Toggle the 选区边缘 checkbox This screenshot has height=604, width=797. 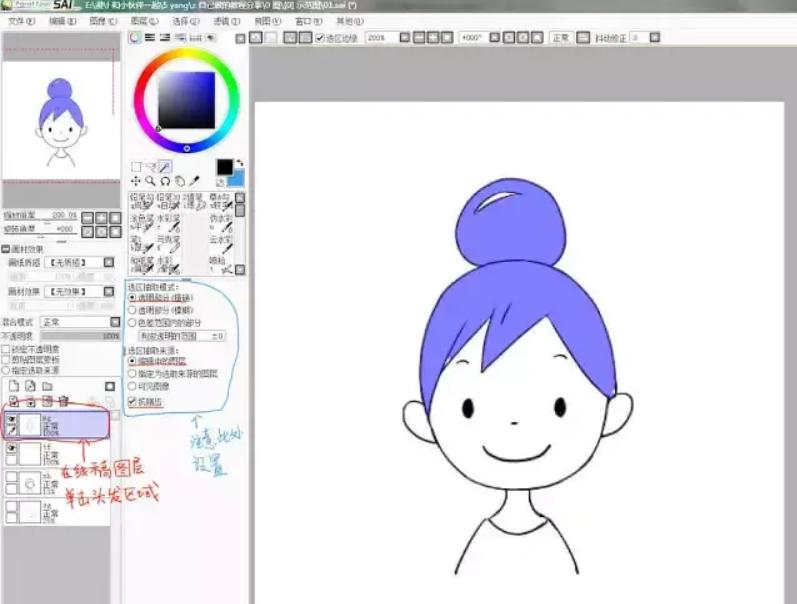(x=320, y=38)
